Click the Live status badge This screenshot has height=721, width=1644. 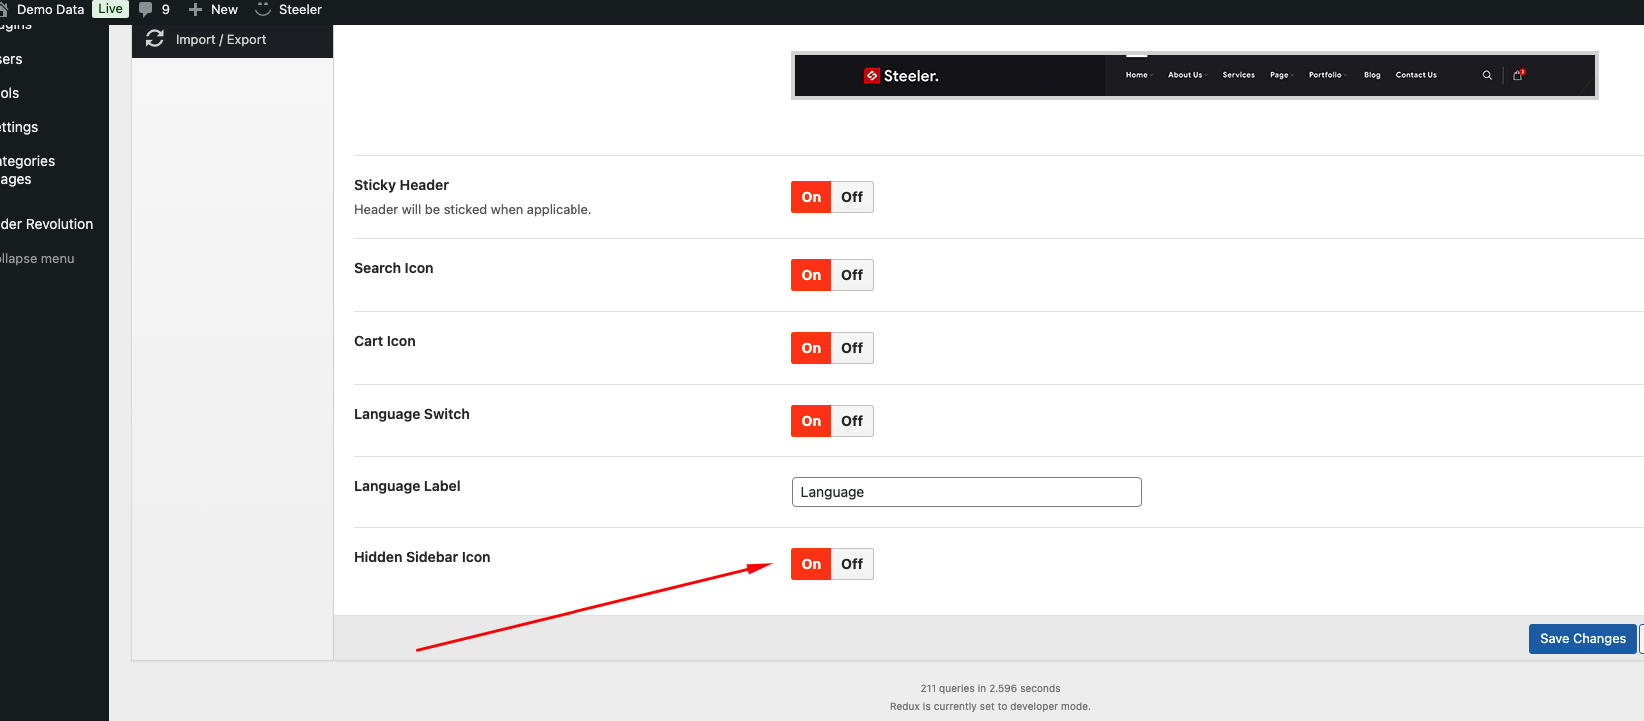(x=110, y=9)
